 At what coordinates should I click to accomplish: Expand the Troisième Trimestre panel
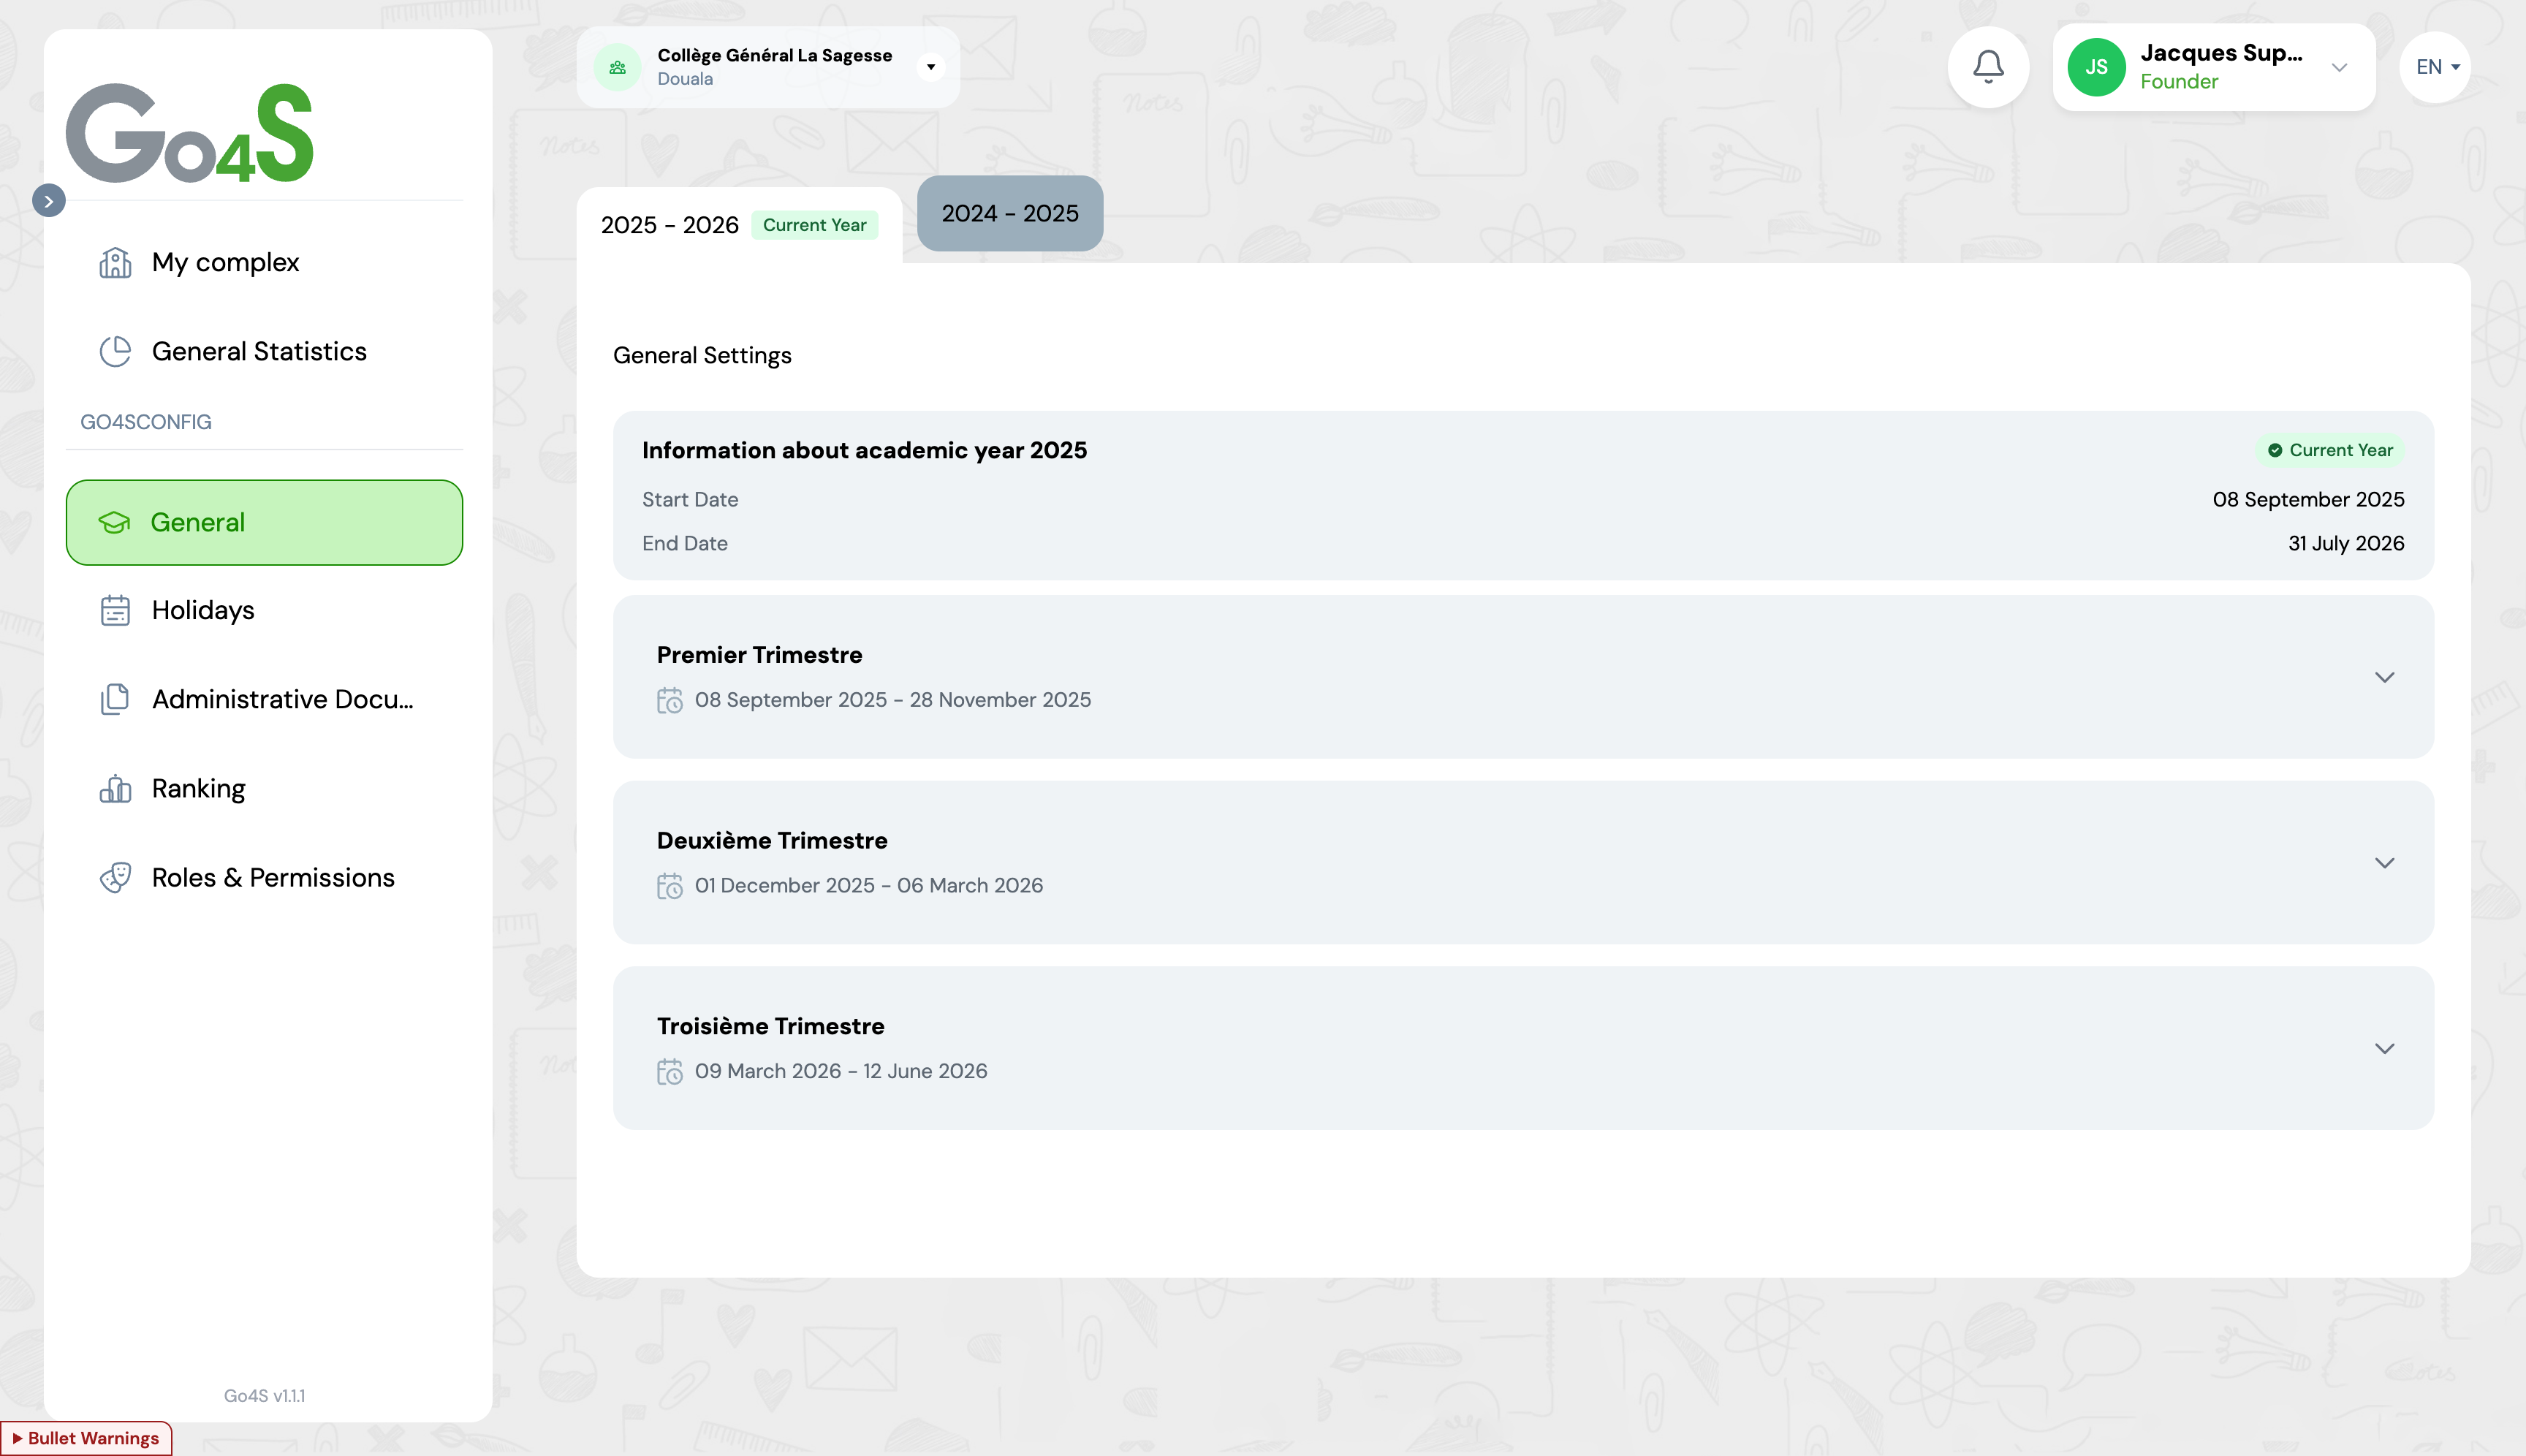(2384, 1048)
